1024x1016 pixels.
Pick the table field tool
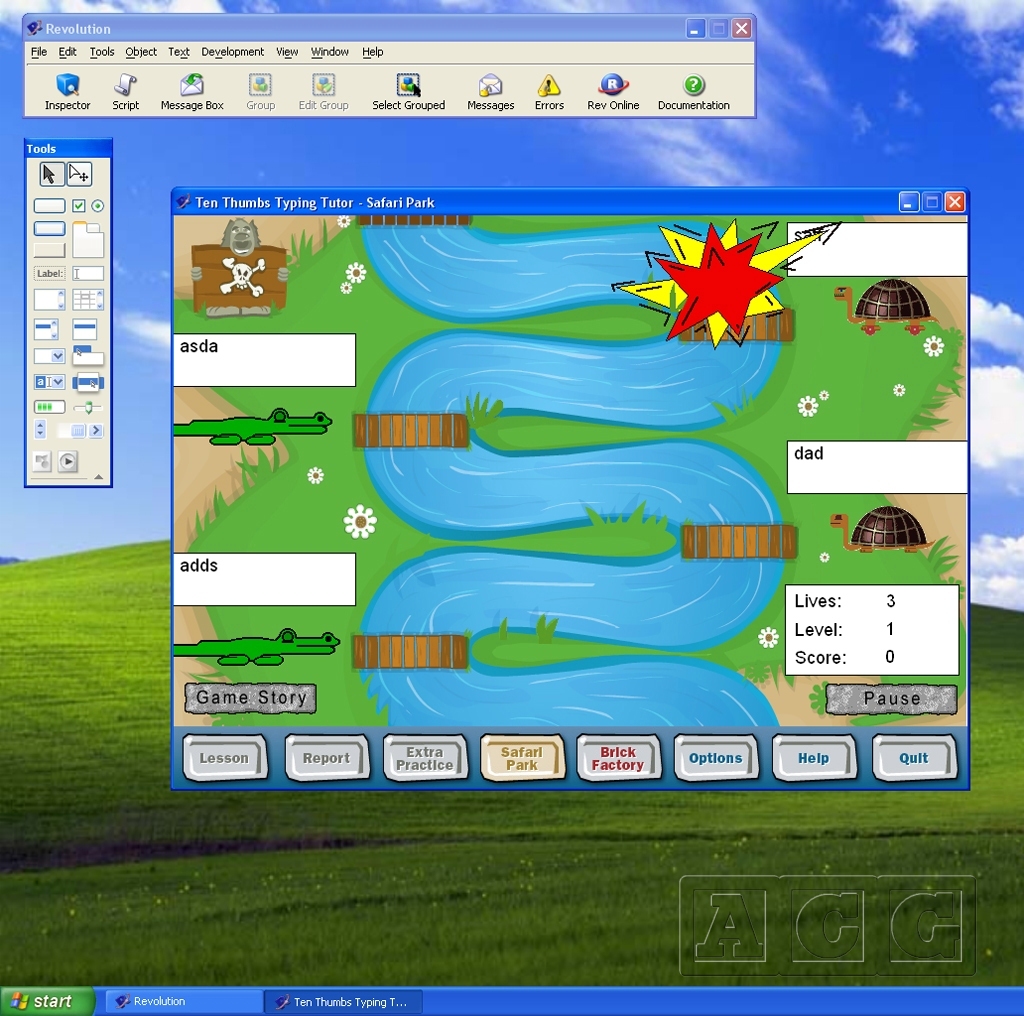(x=88, y=300)
